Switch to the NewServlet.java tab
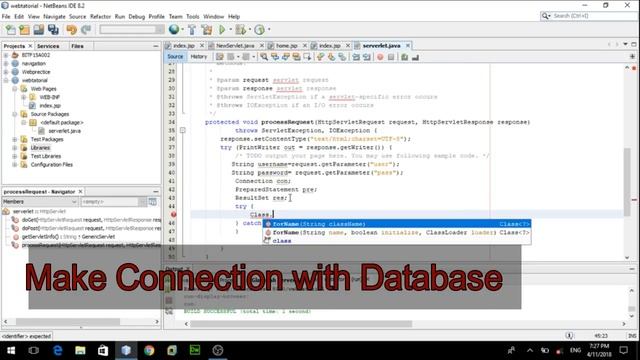 coord(235,46)
